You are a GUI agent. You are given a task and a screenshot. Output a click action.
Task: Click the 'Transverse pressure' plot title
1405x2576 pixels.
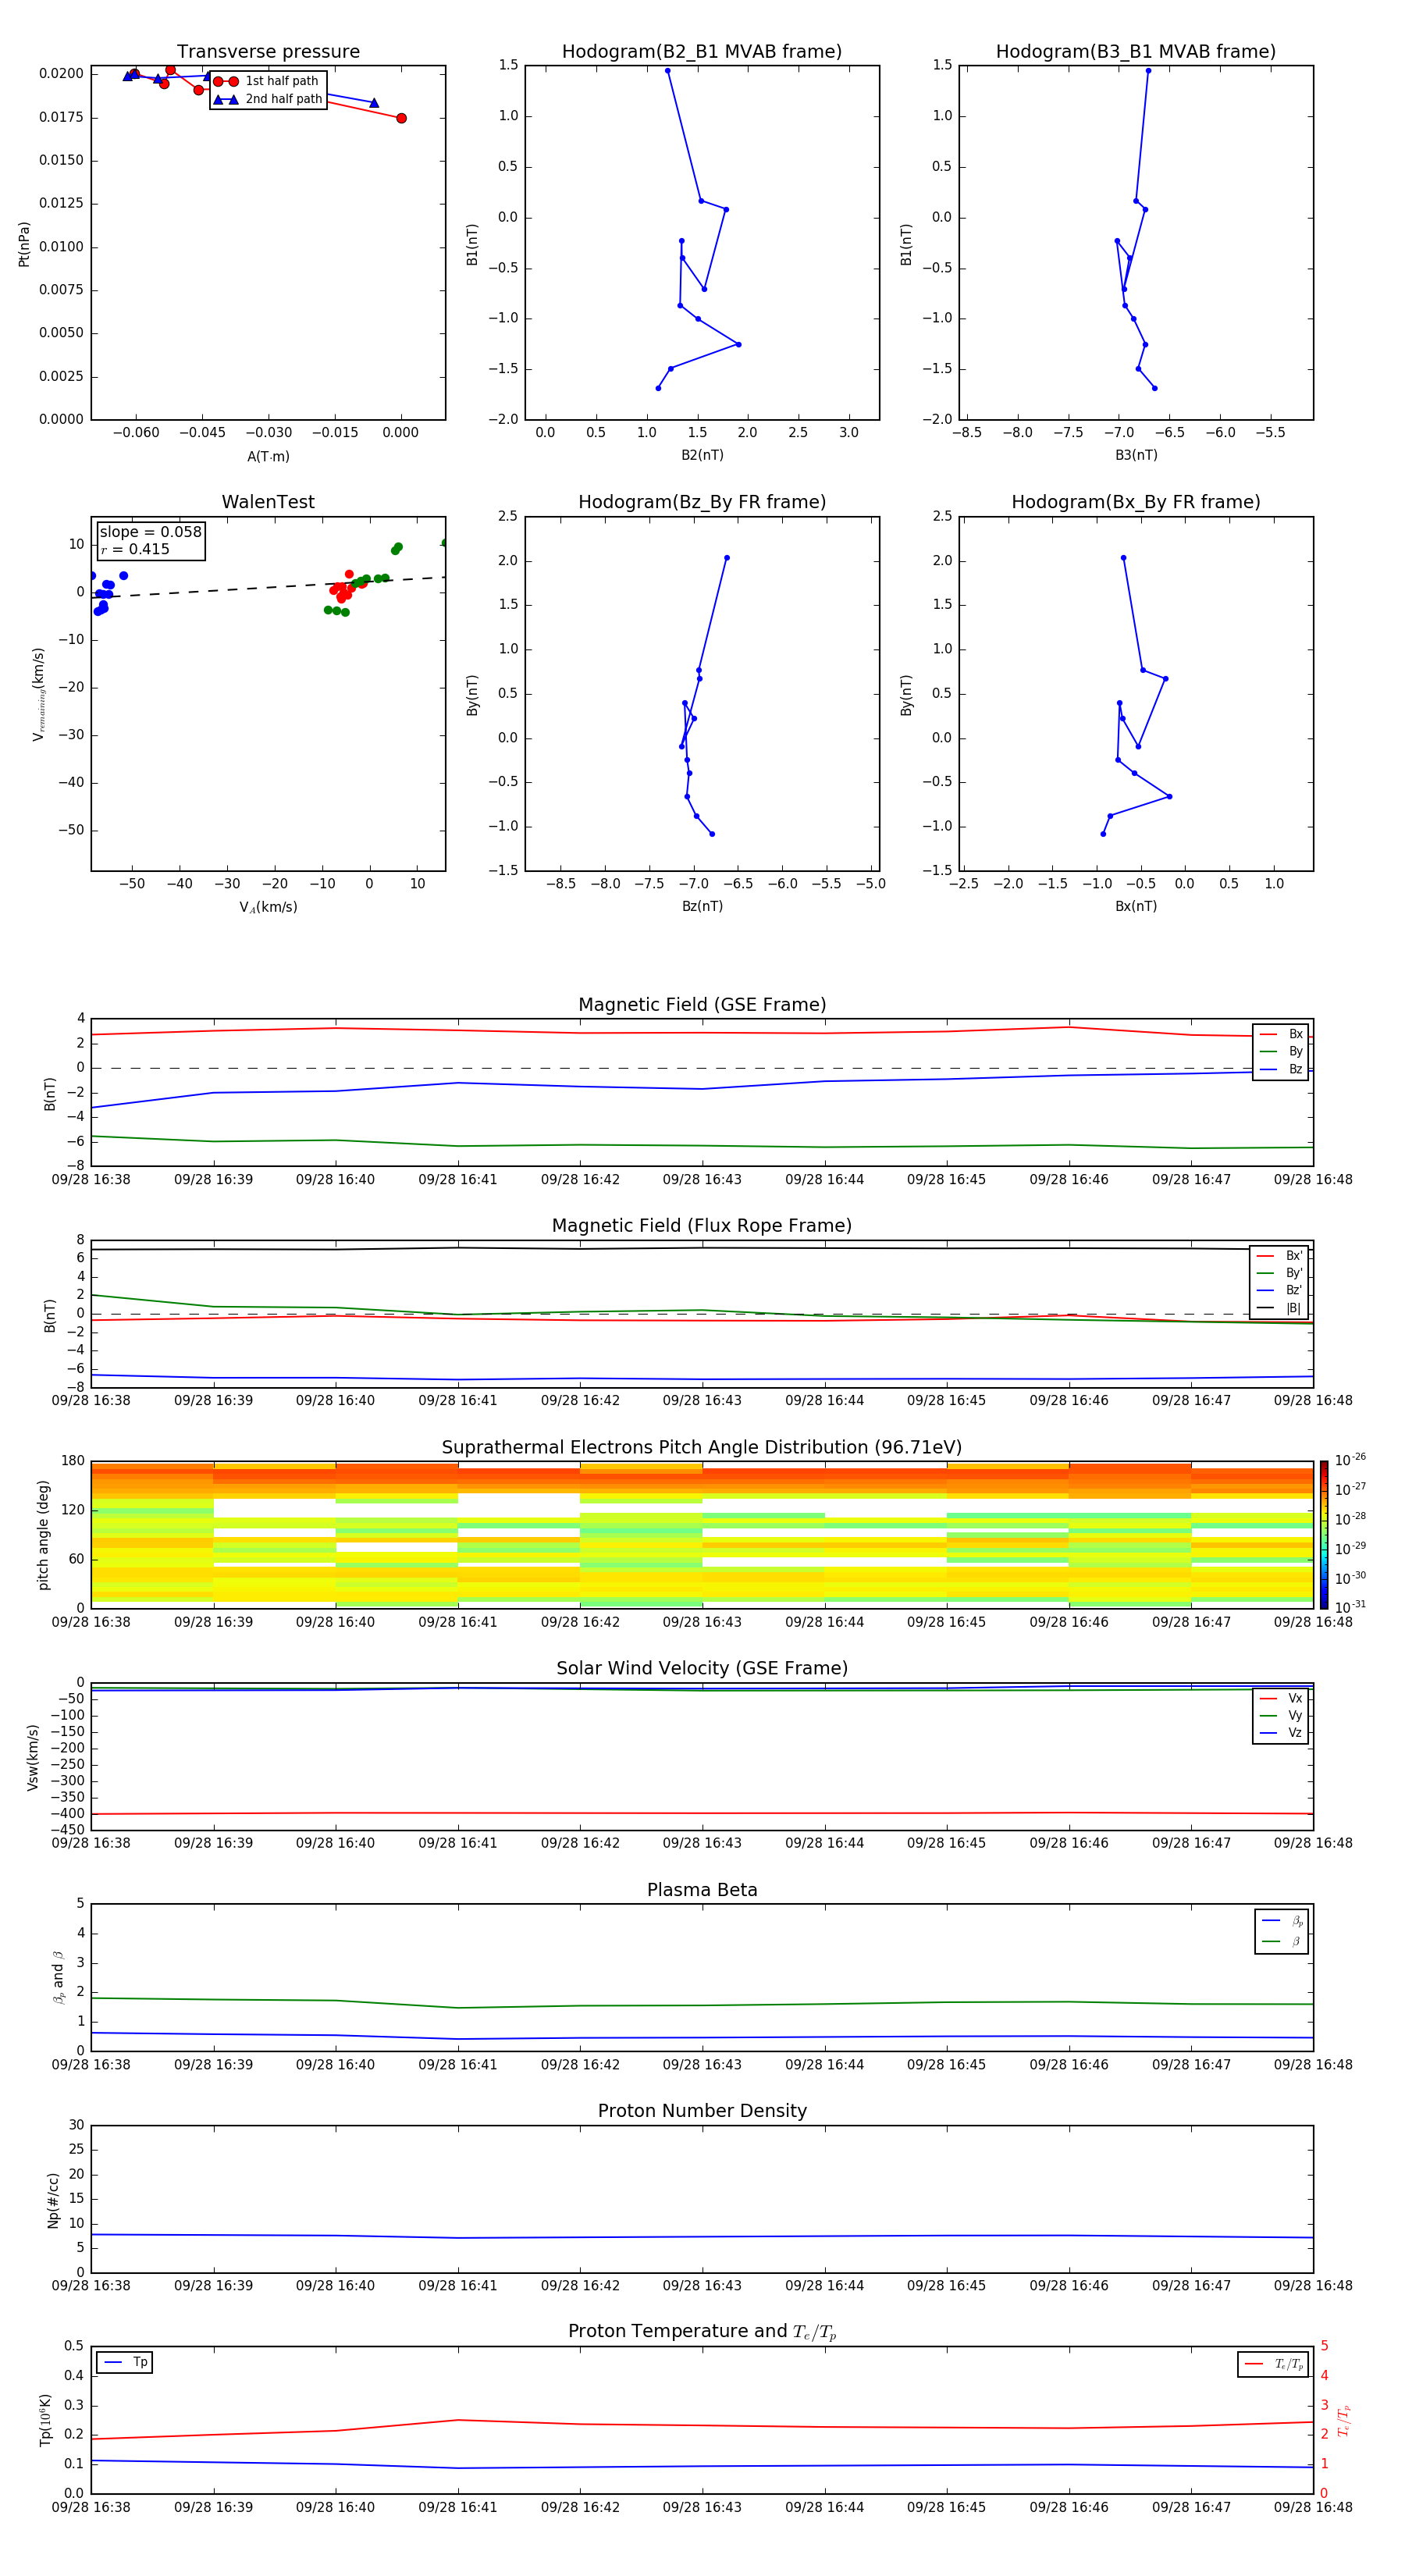point(268,52)
